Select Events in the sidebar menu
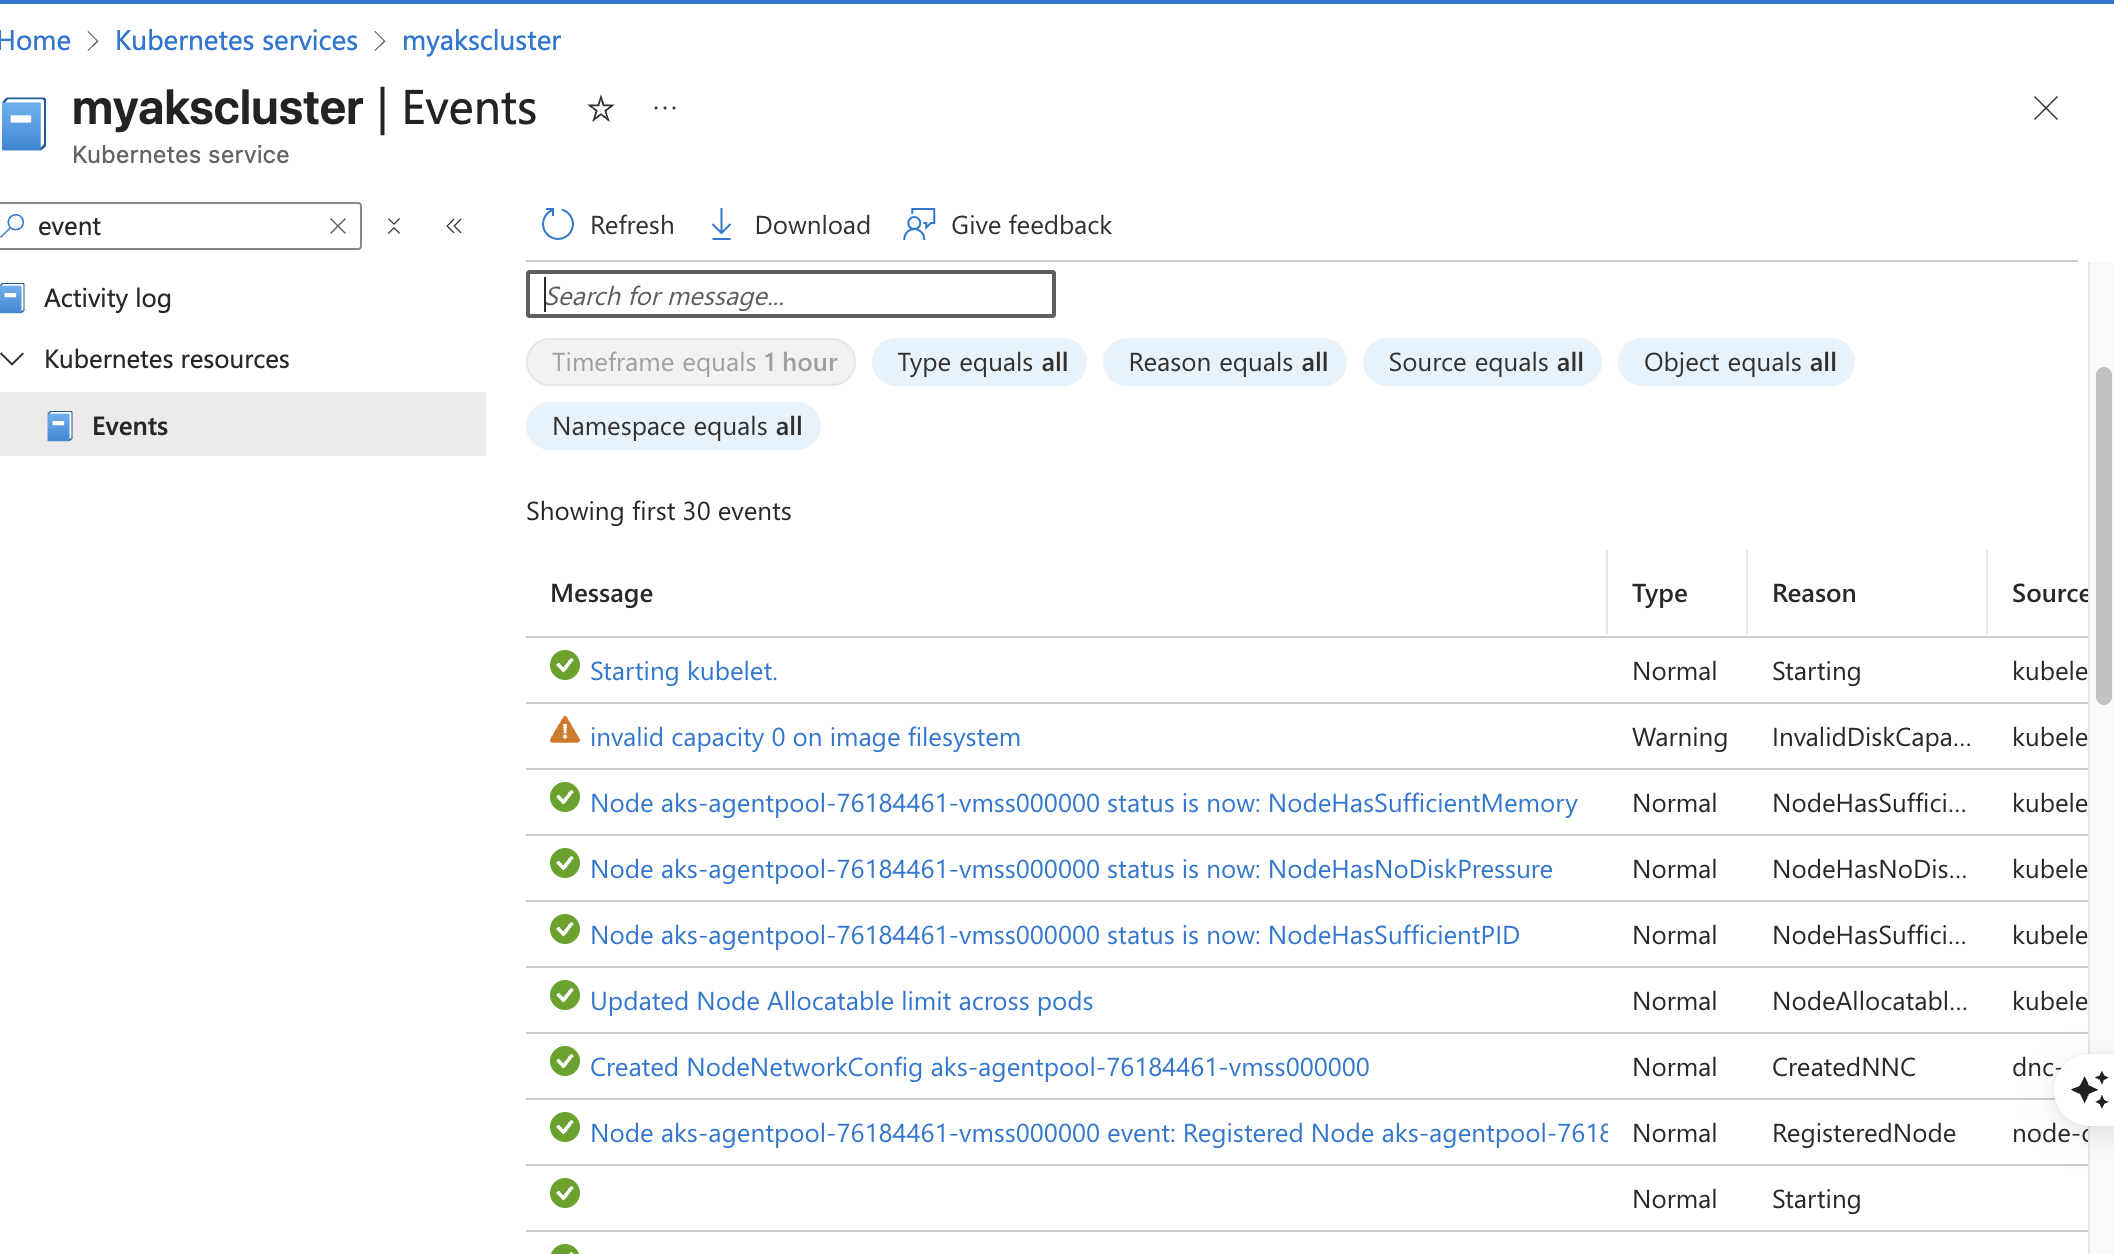Viewport: 2114px width, 1254px height. (130, 426)
